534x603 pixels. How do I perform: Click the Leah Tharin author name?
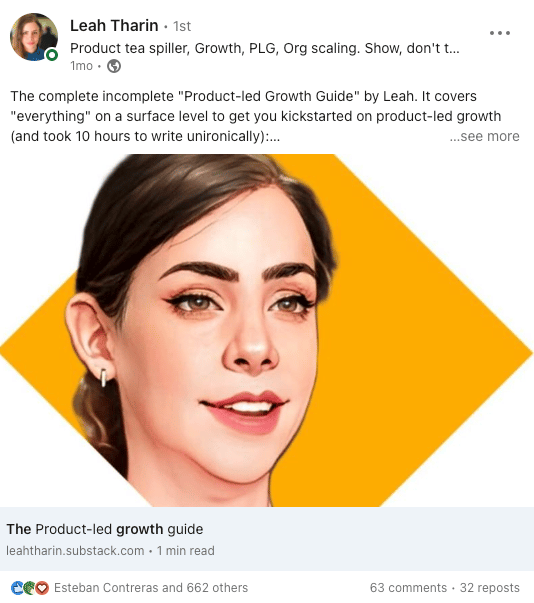(x=114, y=26)
